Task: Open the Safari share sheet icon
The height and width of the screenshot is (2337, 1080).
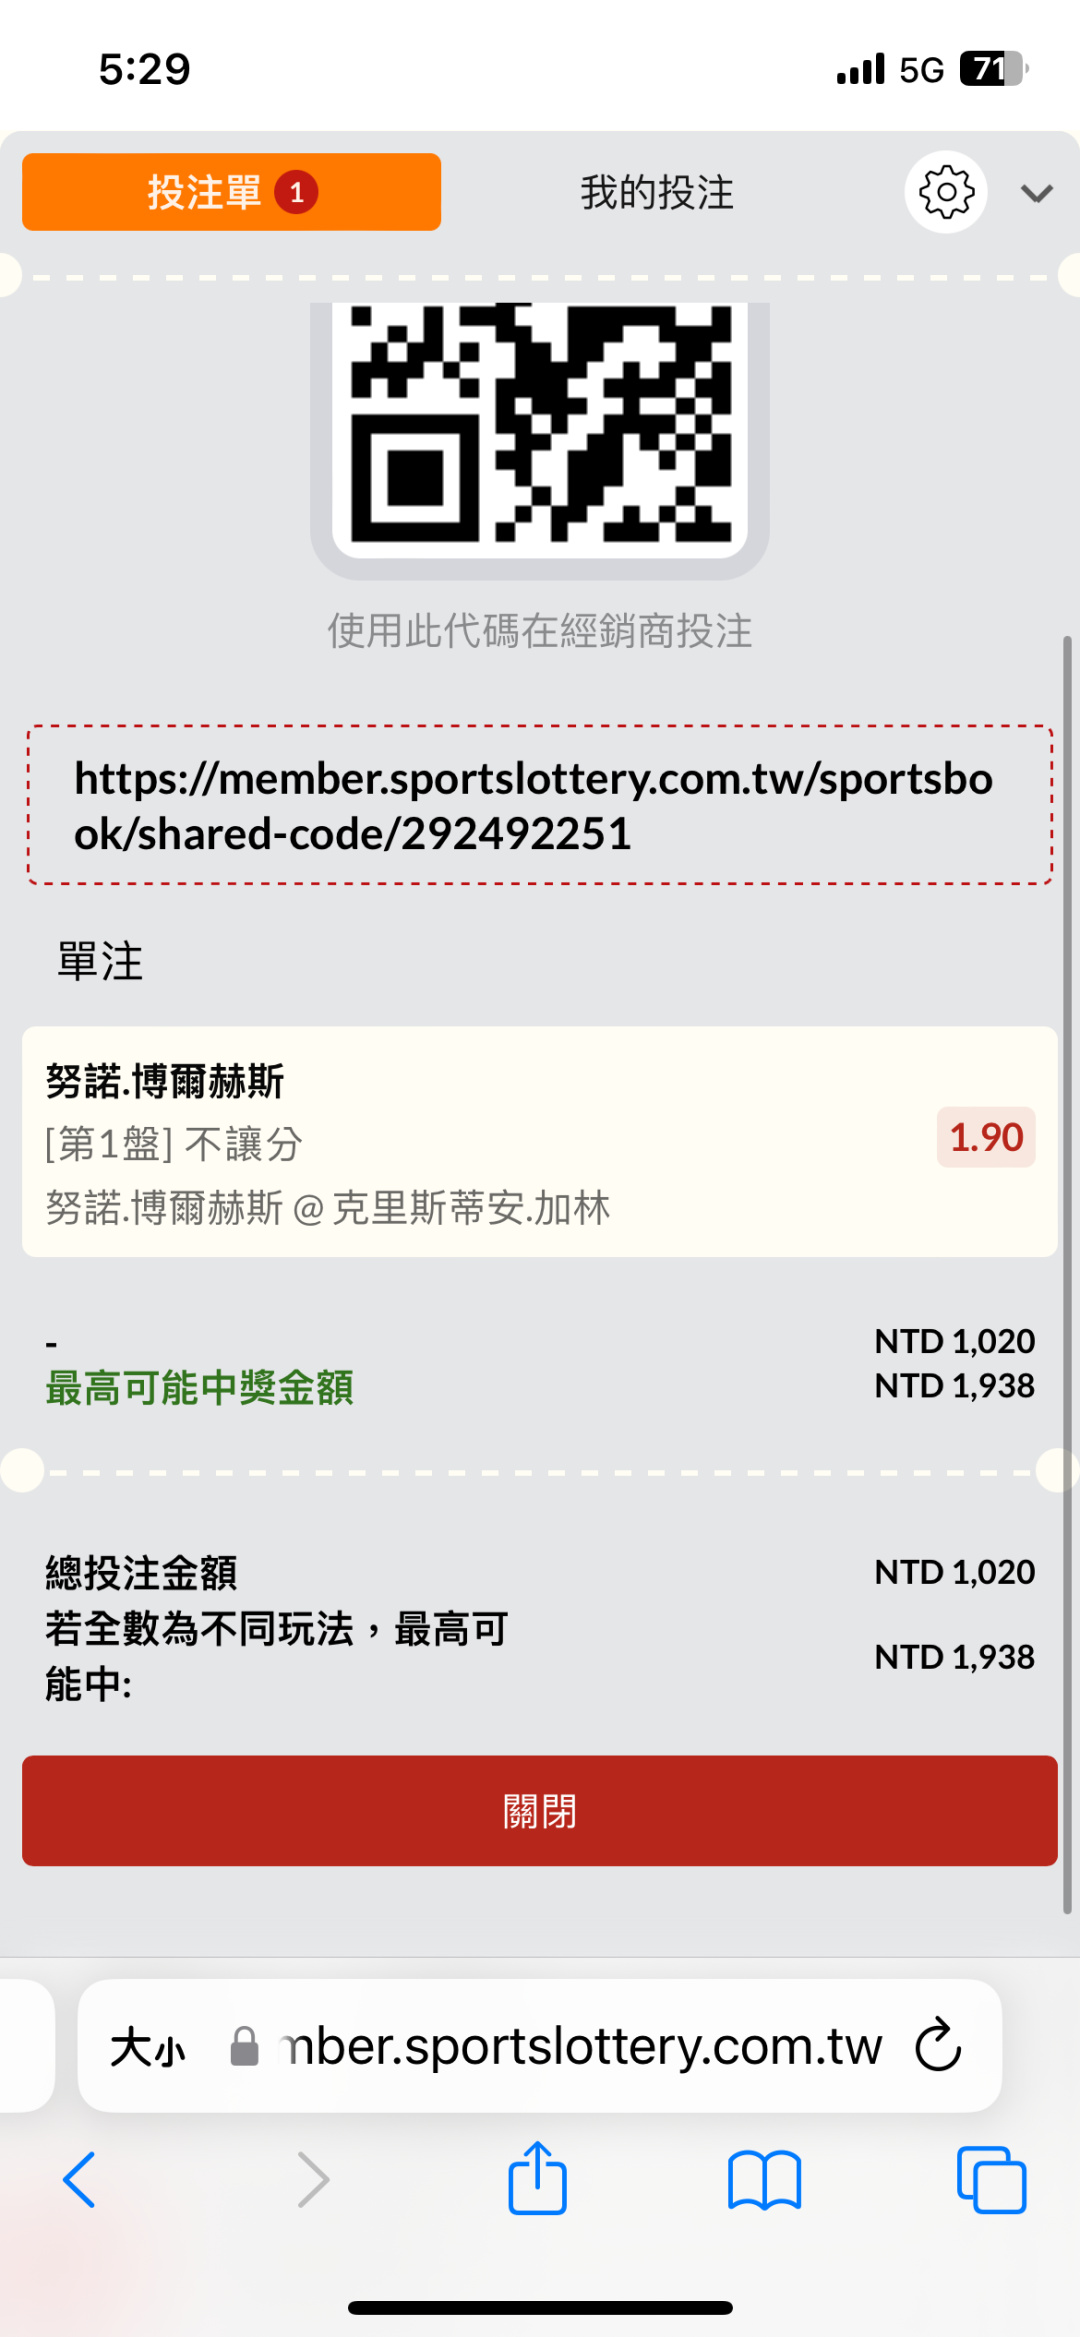Action: (x=538, y=2178)
